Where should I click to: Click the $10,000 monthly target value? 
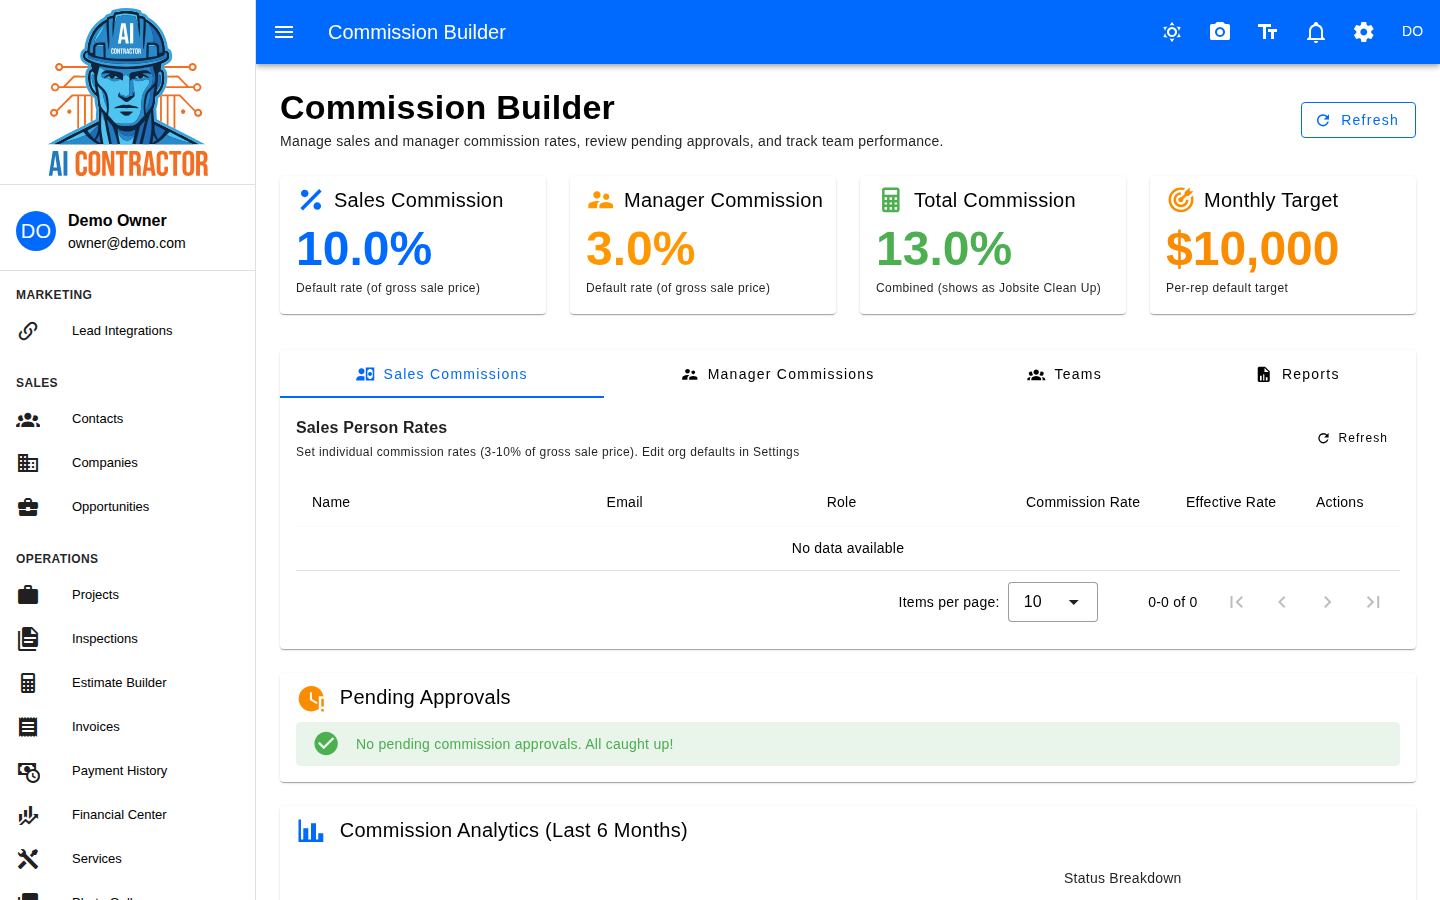point(1252,249)
